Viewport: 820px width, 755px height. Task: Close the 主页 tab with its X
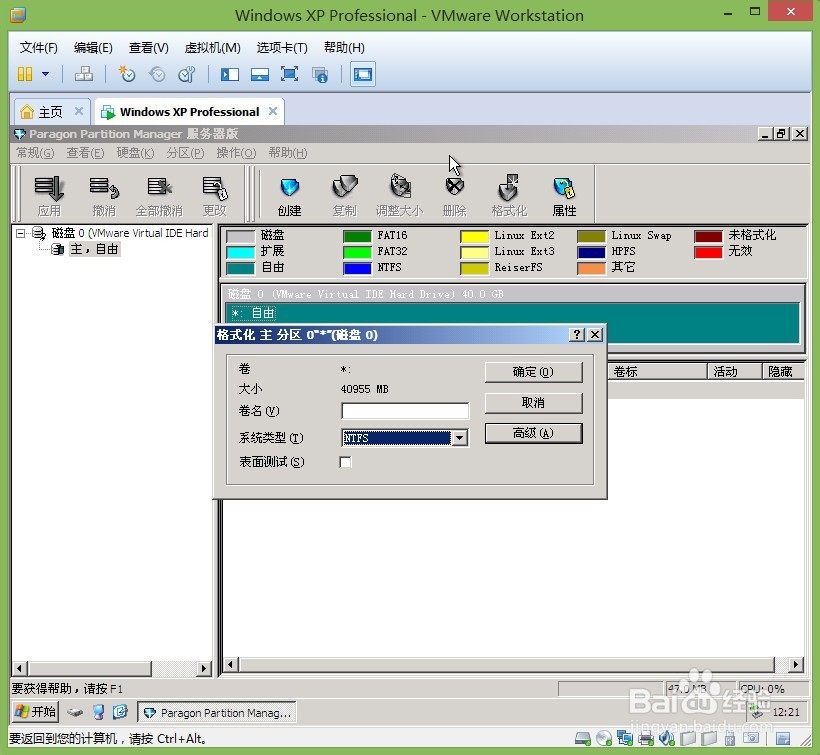click(78, 111)
